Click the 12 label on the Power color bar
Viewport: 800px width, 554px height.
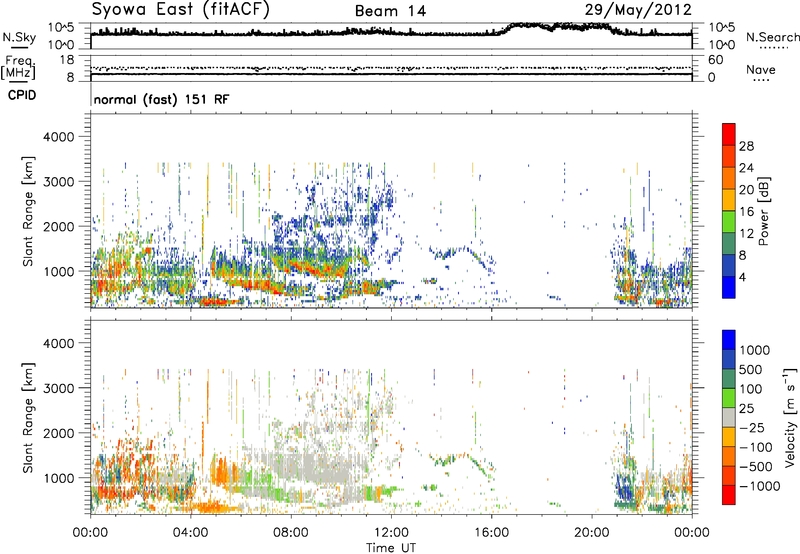(x=746, y=234)
